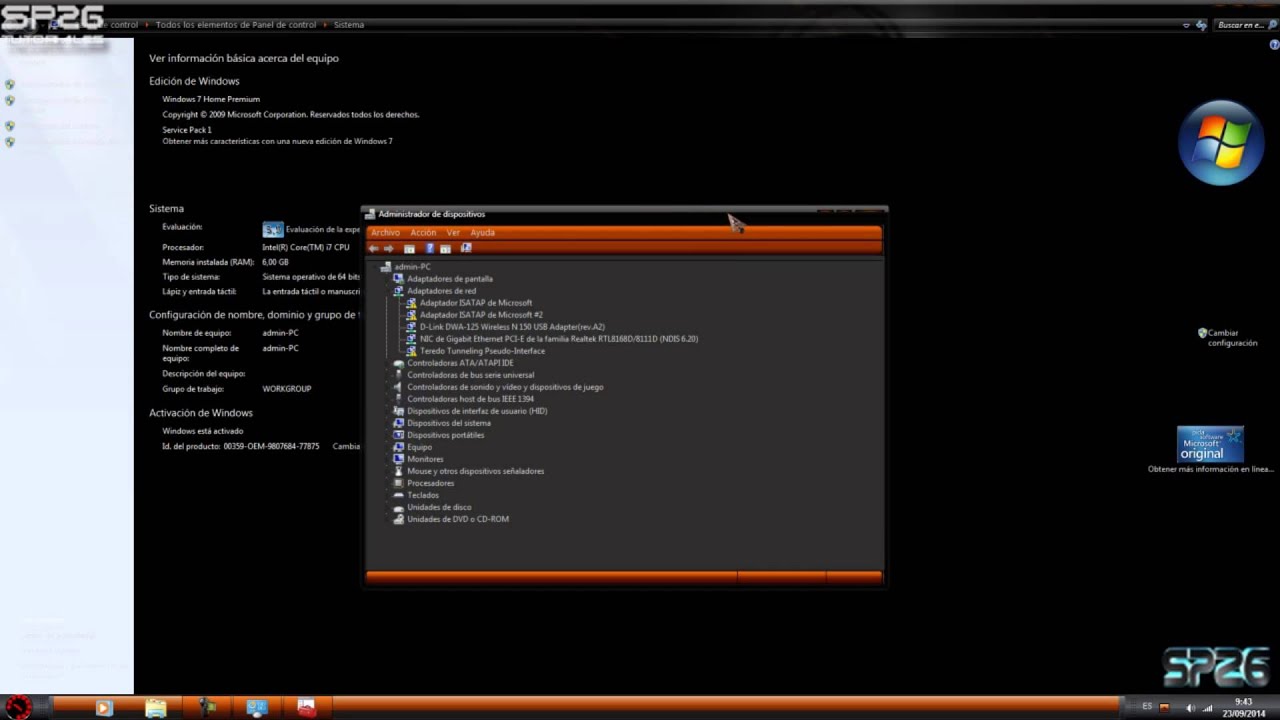Click the Monitores category icon
Viewport: 1280px width, 720px height.
tap(399, 459)
